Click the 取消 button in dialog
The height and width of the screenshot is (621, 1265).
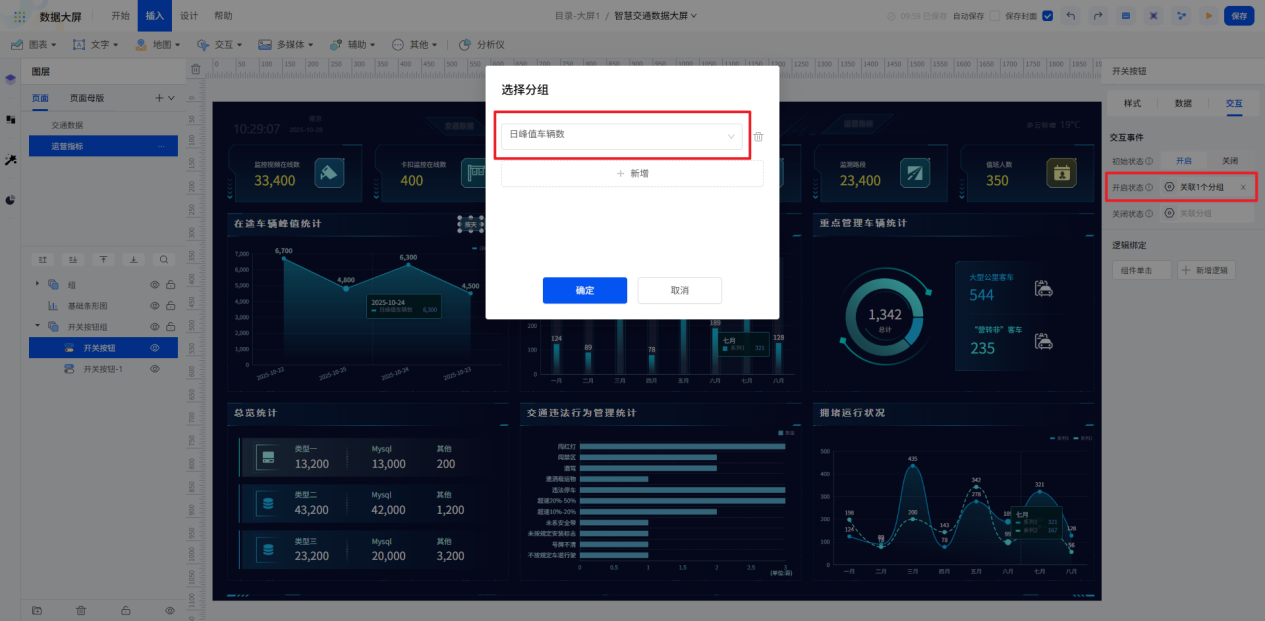tap(679, 290)
